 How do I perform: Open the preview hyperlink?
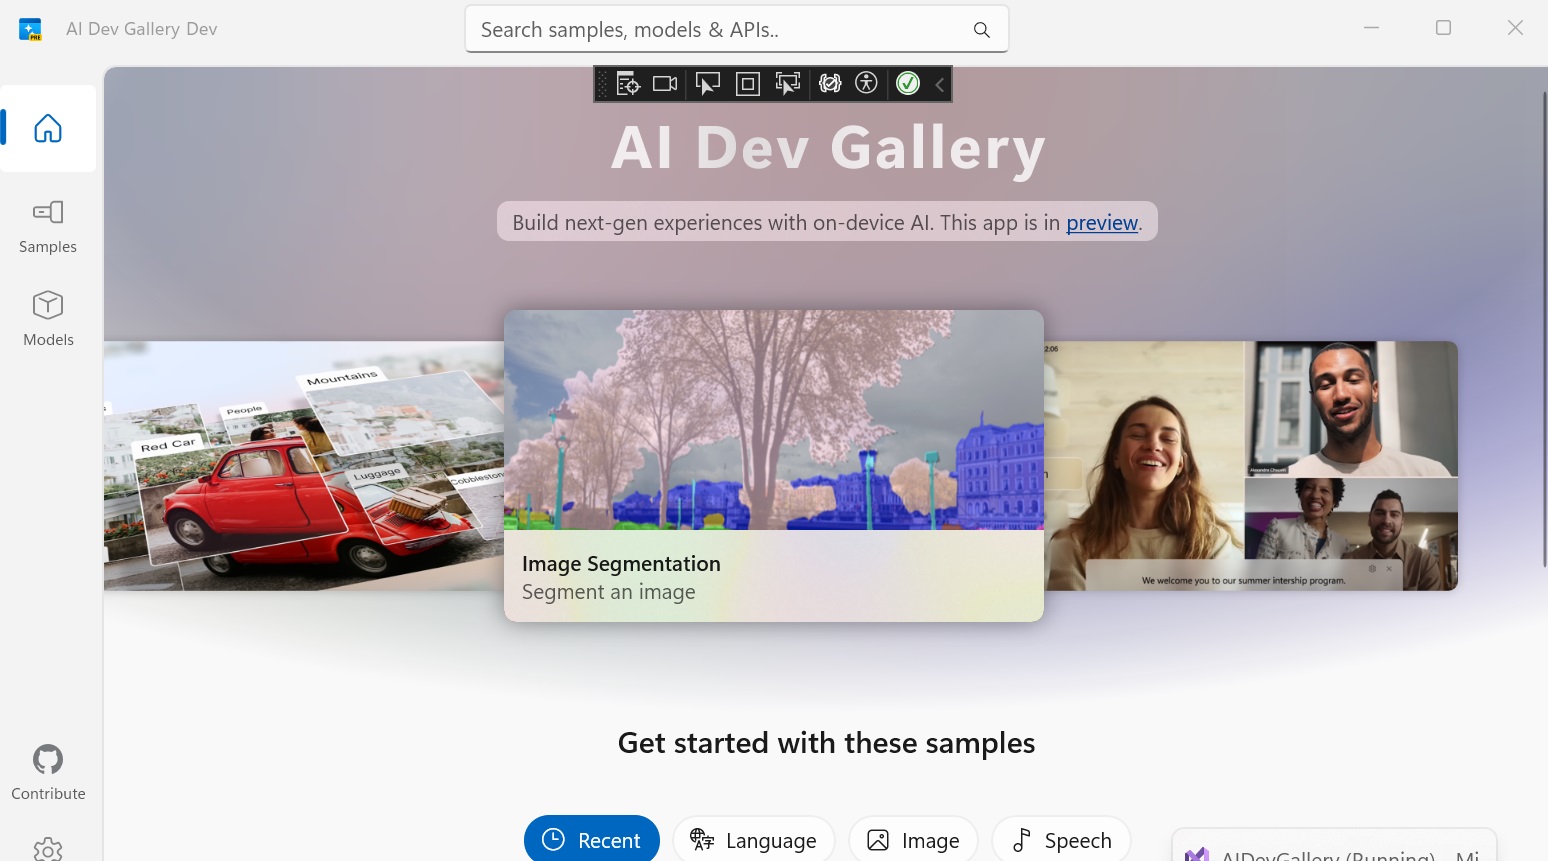tap(1101, 222)
